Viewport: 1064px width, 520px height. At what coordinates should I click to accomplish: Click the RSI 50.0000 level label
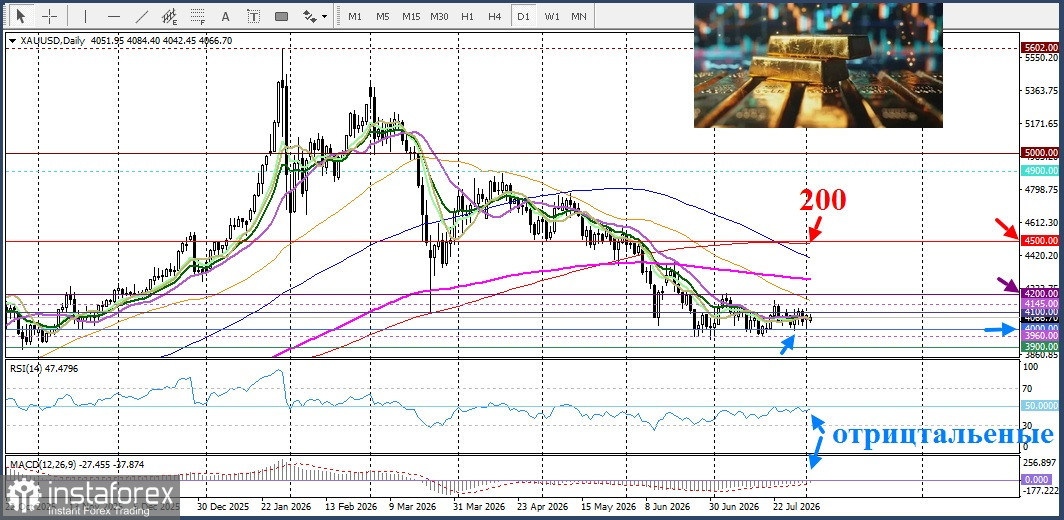1040,405
